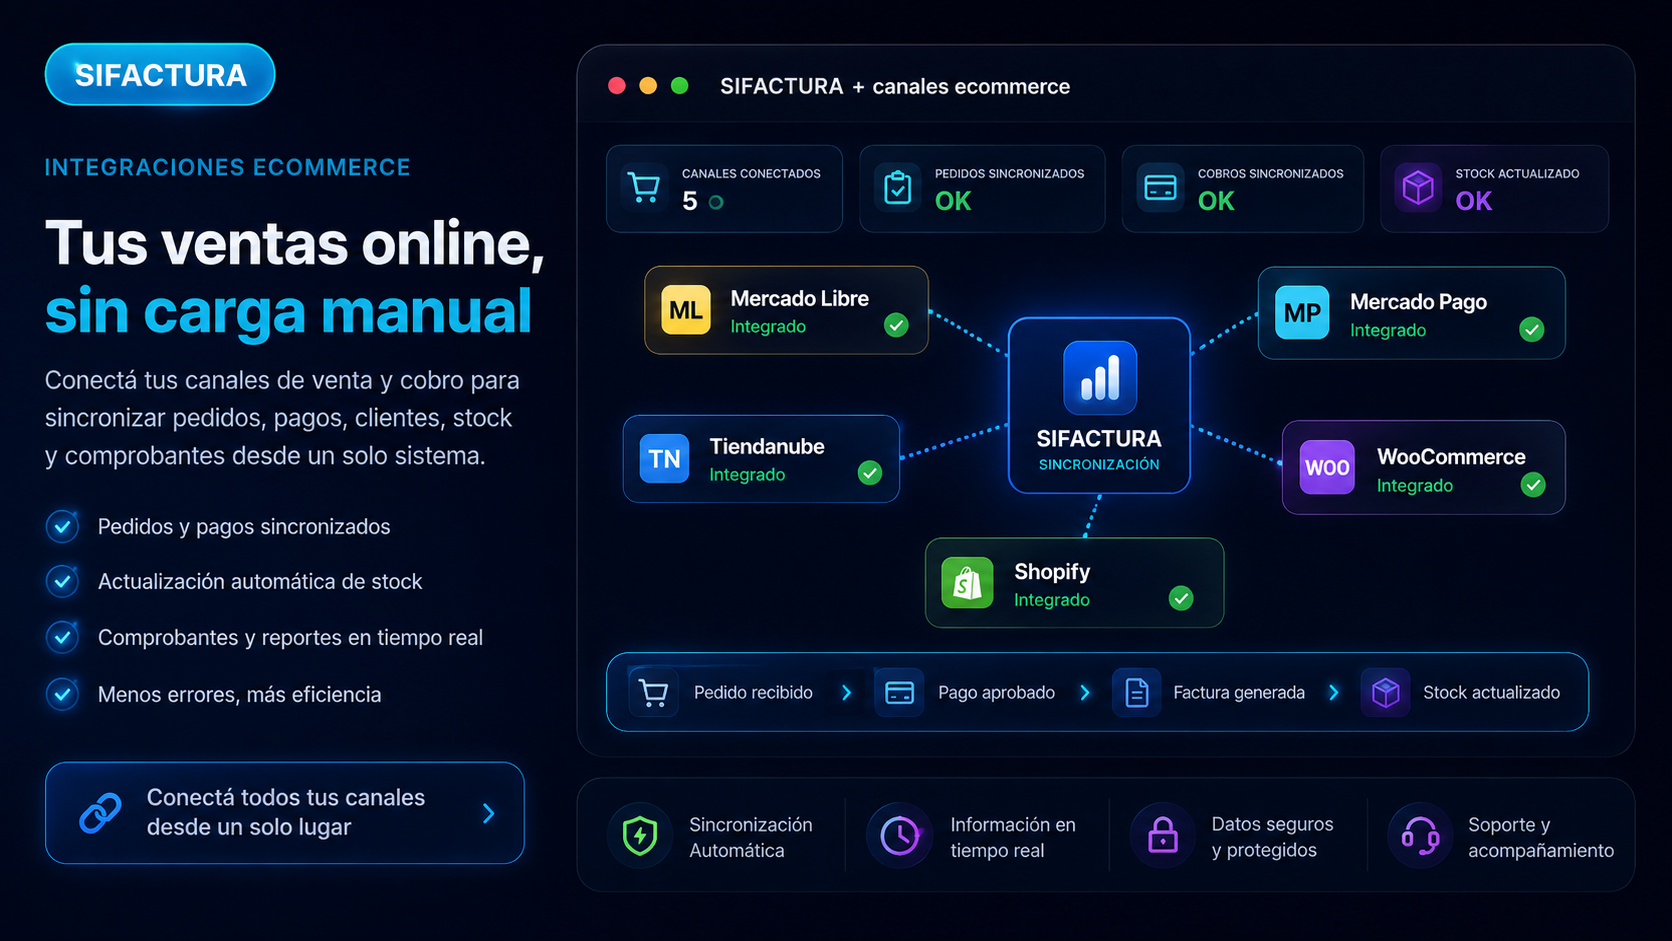The width and height of the screenshot is (1672, 941).
Task: Click the Pedido recibido step label
Action: click(753, 692)
